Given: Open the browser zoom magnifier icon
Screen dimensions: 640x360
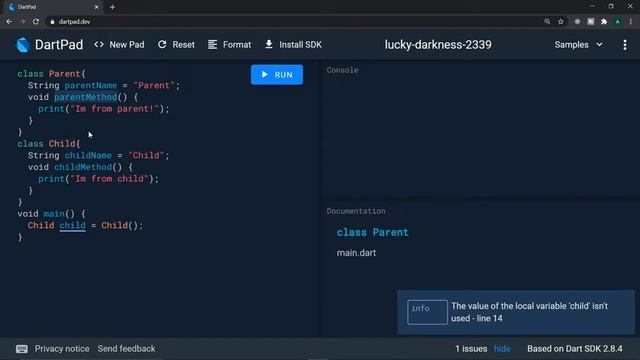Looking at the screenshot, I should click(x=547, y=22).
